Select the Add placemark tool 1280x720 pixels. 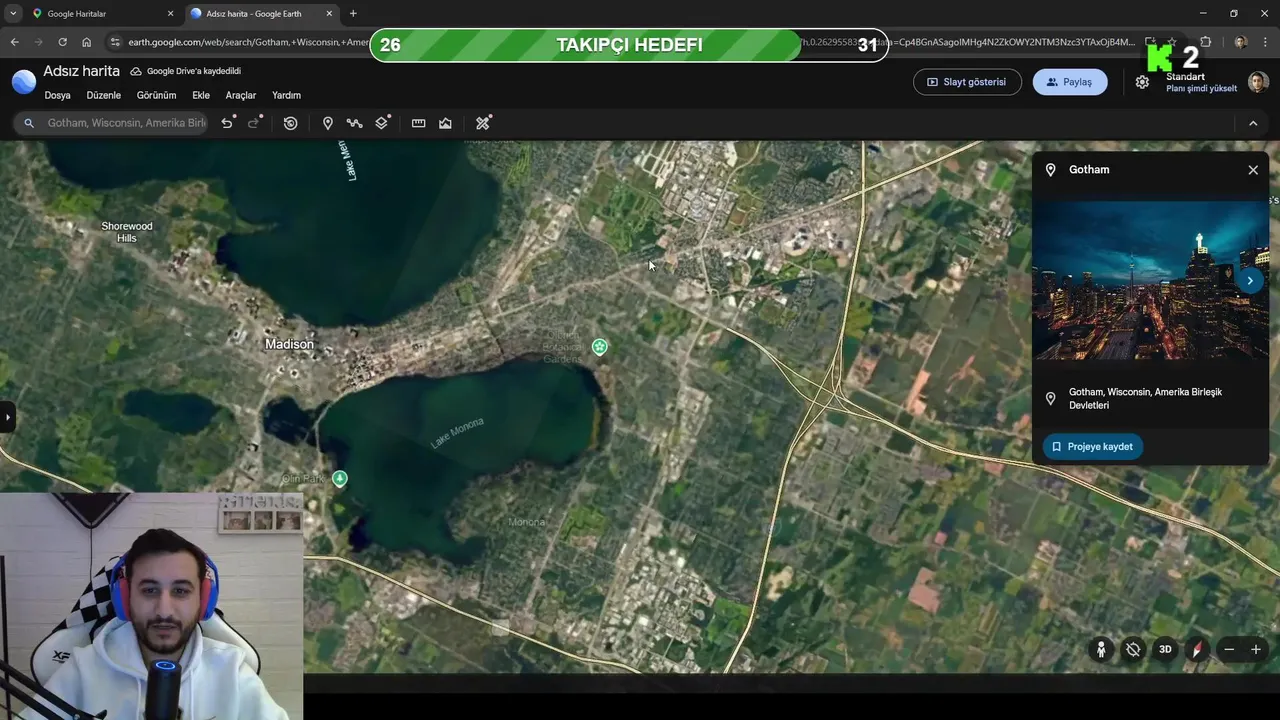coord(327,123)
